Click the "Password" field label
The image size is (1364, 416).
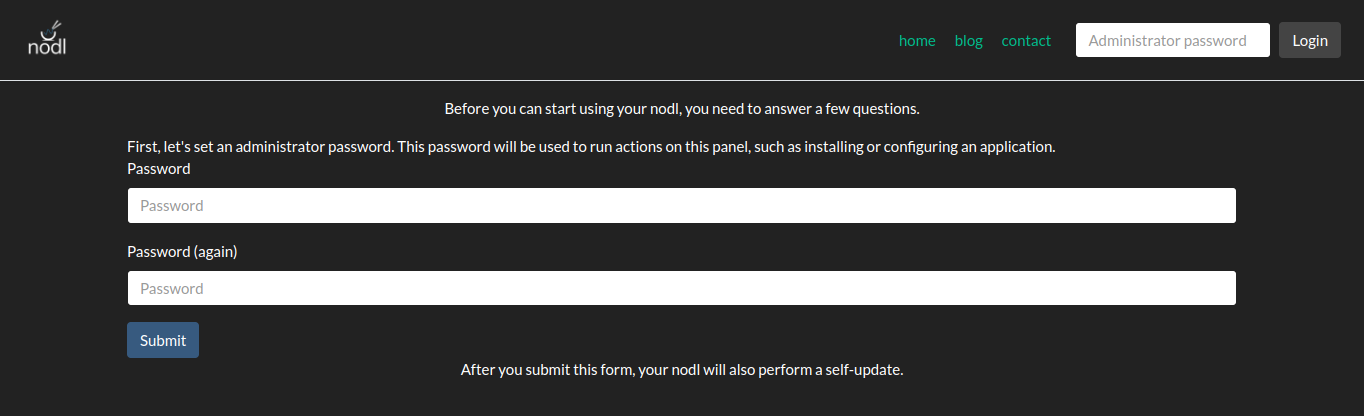click(x=158, y=169)
